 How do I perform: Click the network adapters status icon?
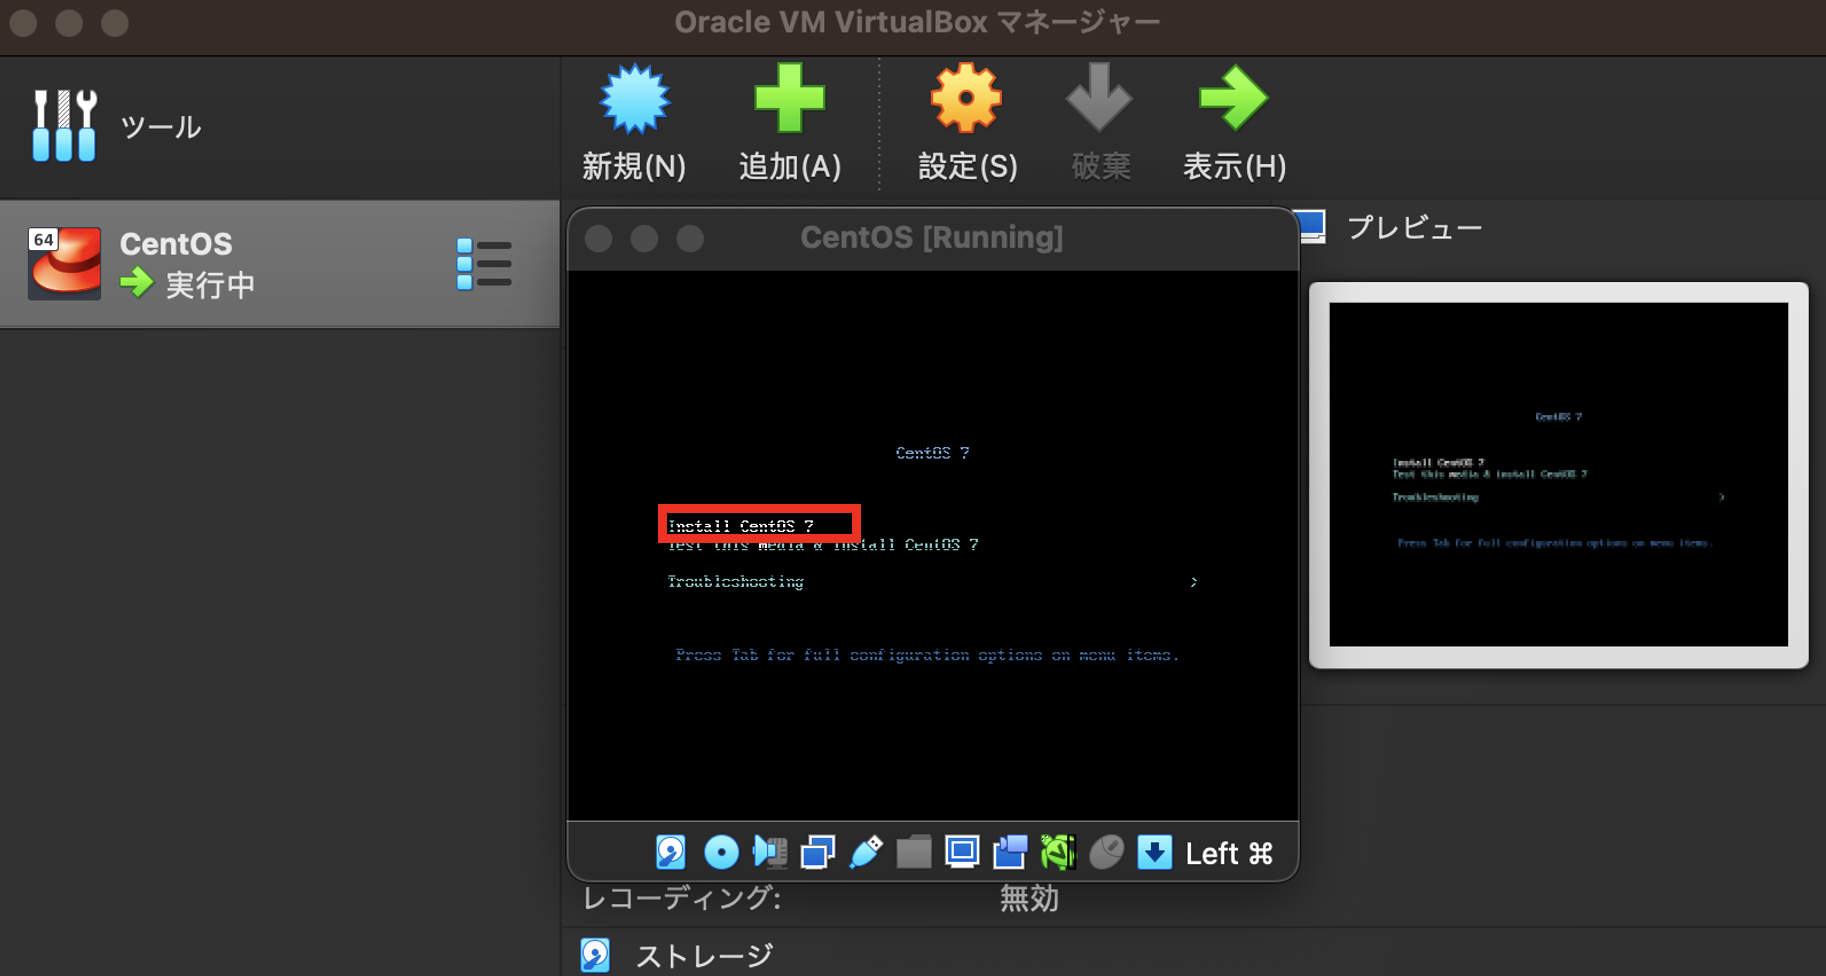(x=818, y=852)
